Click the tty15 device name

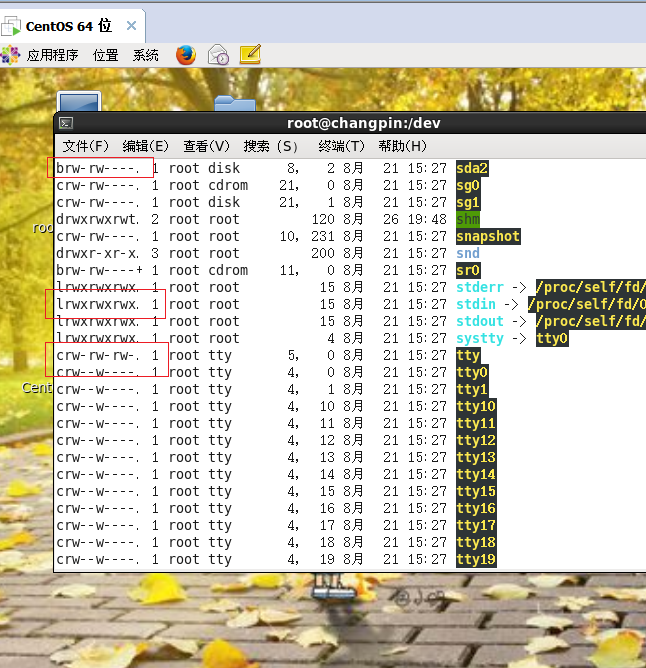click(476, 492)
